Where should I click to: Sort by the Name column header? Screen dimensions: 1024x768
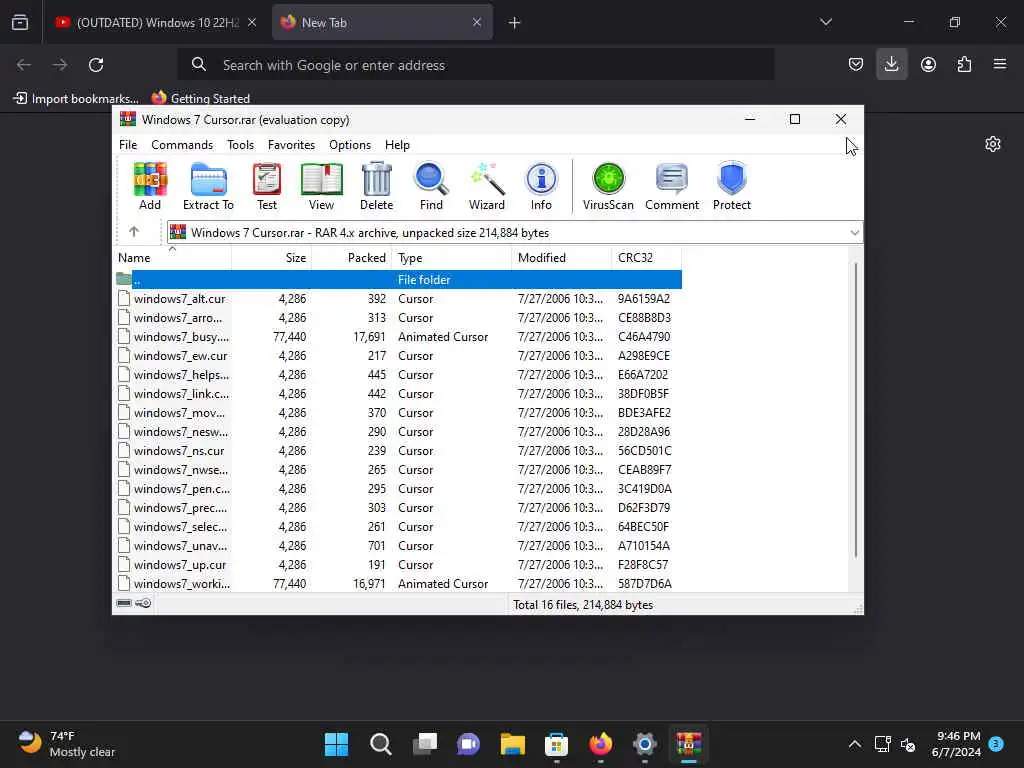172,258
